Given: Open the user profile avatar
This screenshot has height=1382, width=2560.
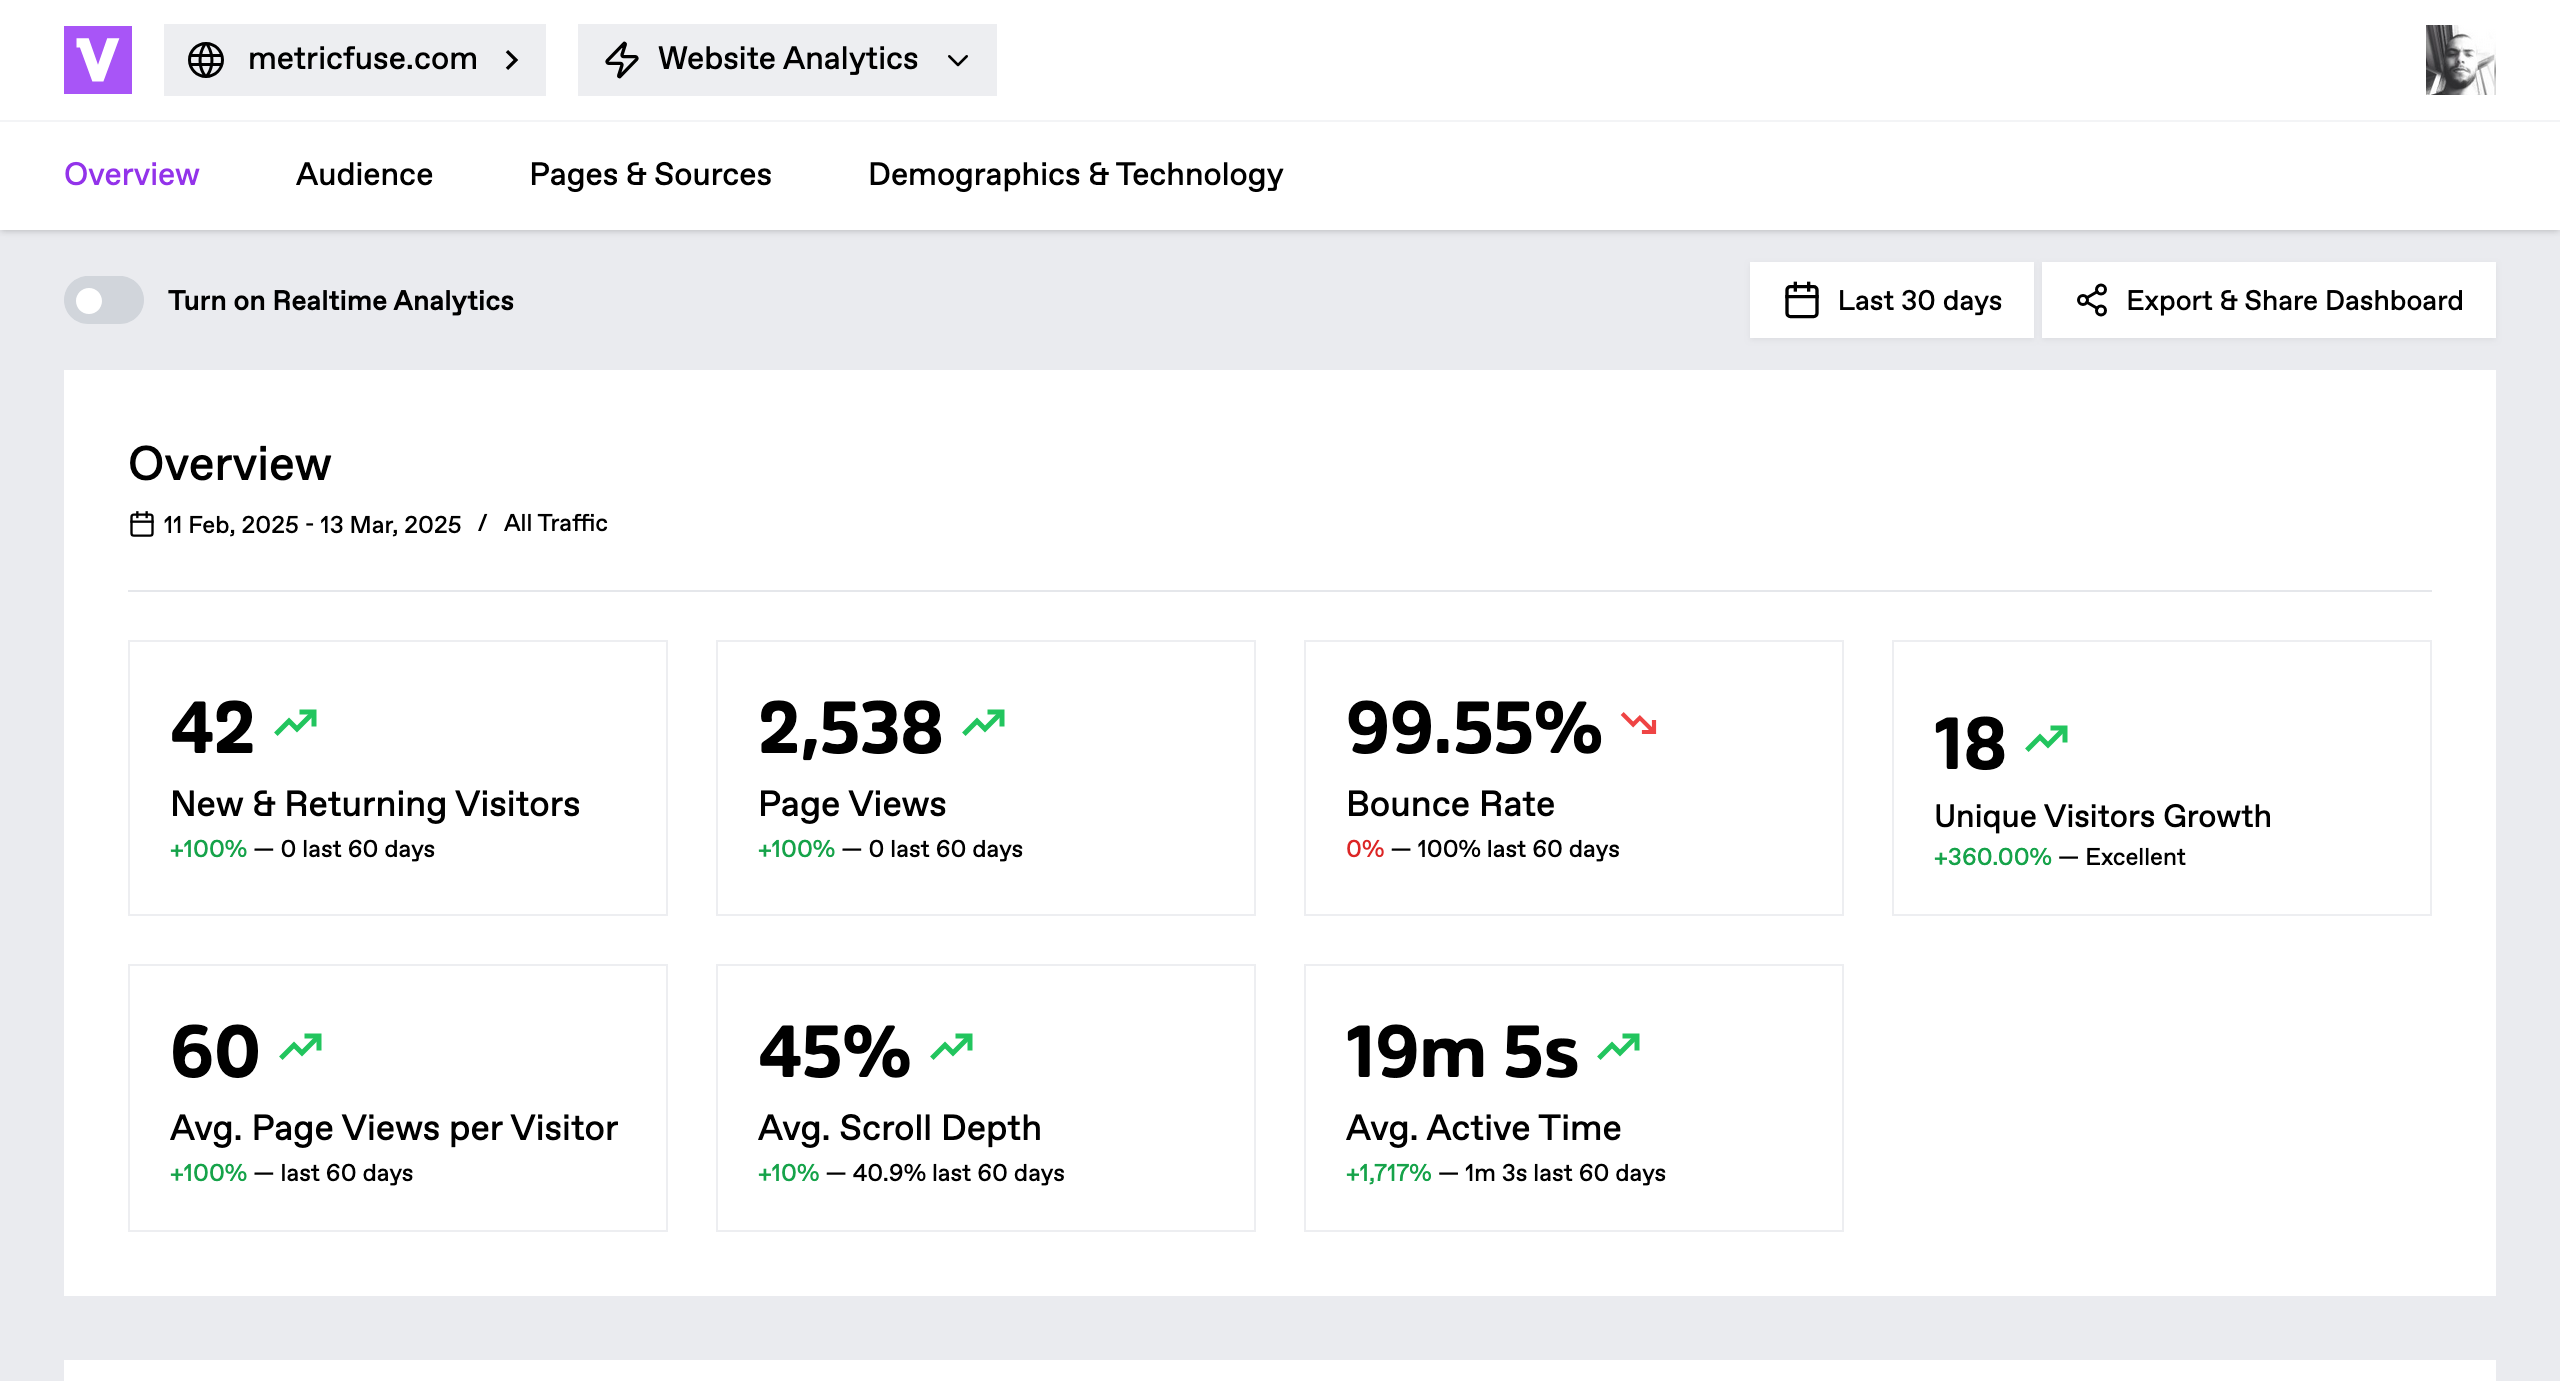Looking at the screenshot, I should click(x=2460, y=60).
